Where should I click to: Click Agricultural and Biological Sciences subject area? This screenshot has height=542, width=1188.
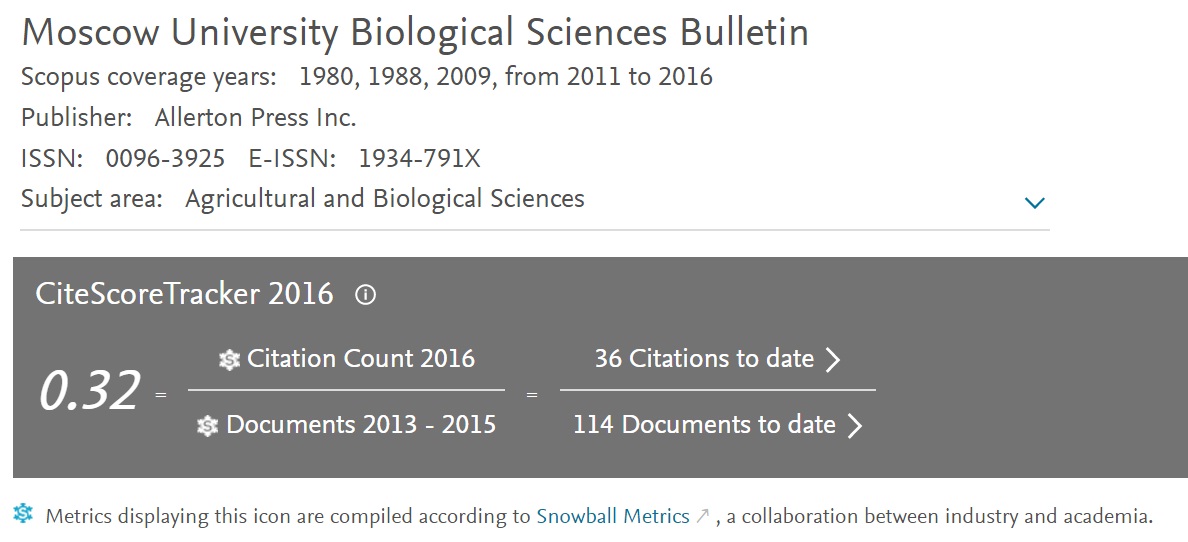385,199
